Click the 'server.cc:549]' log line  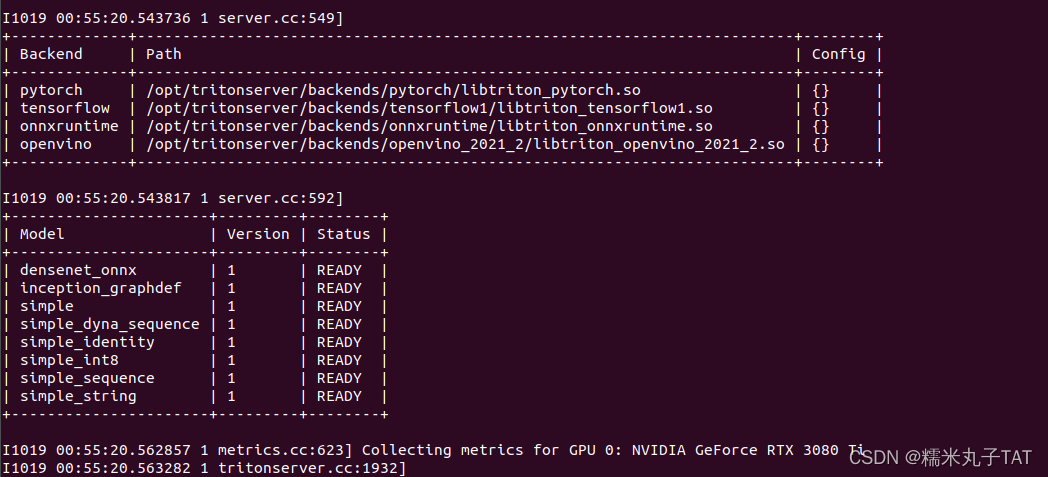[x=173, y=18]
